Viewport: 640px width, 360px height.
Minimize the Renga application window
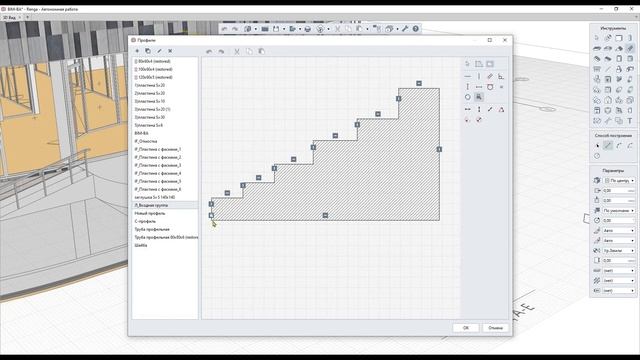click(601, 9)
